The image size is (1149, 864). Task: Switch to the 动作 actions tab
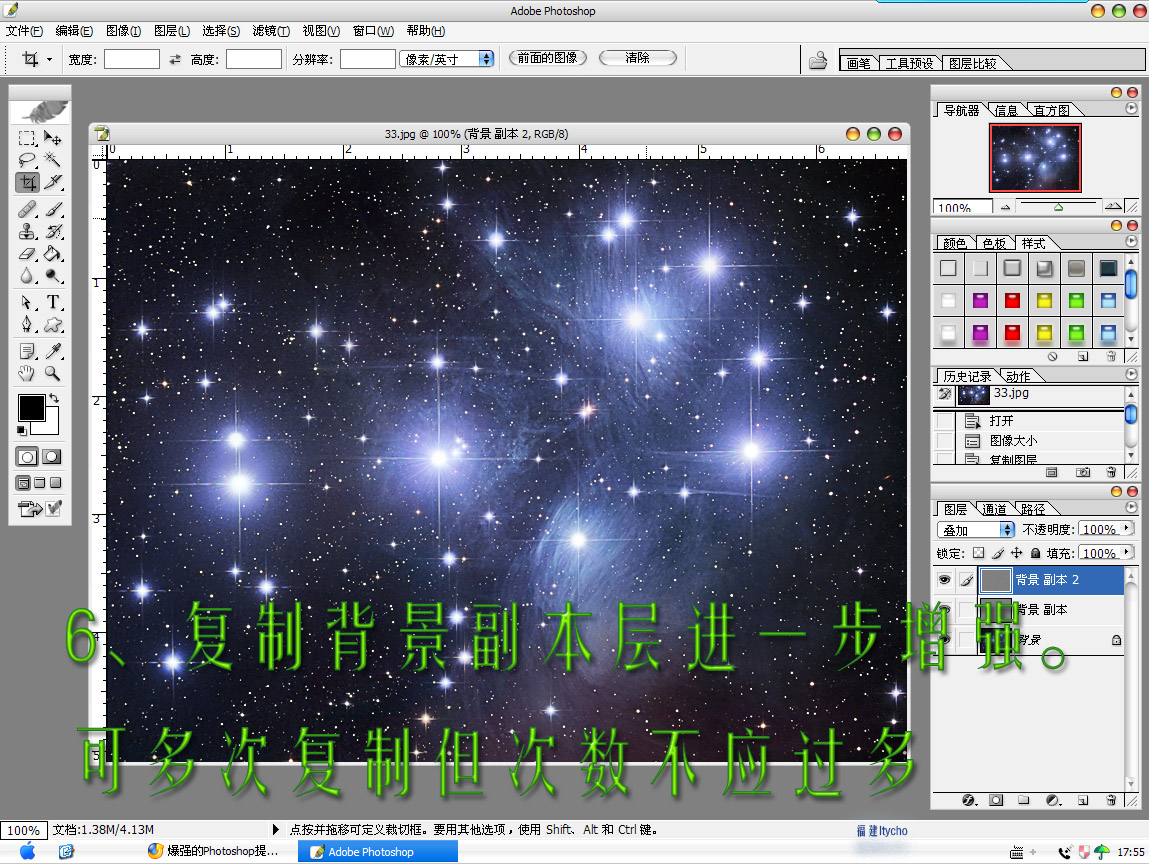pos(1018,376)
